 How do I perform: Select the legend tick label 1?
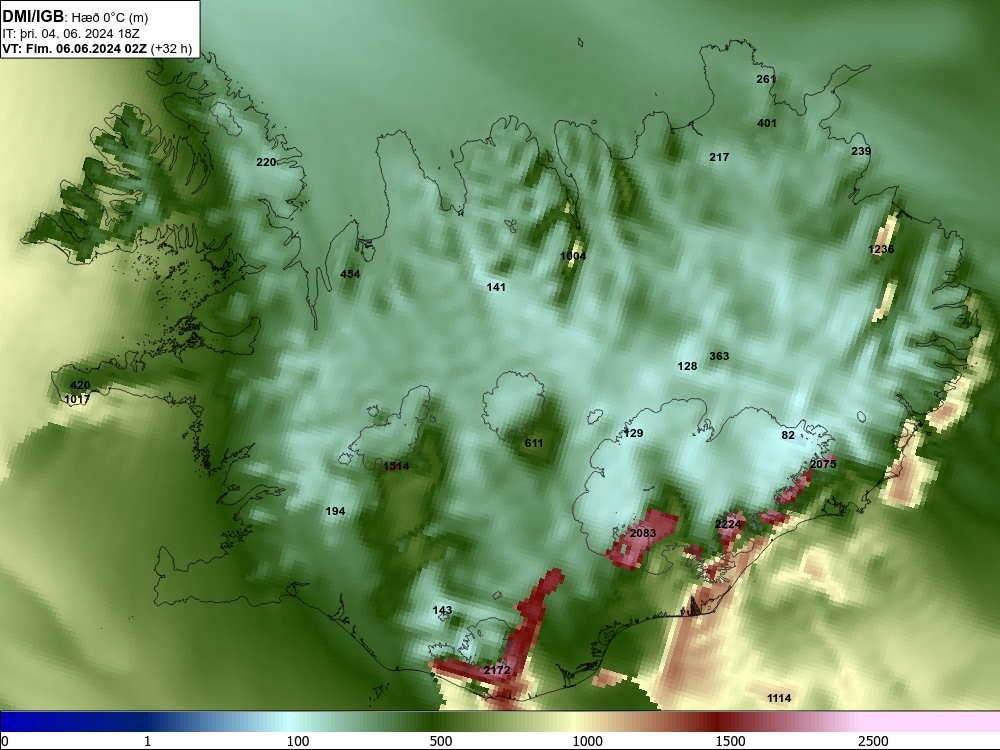click(x=147, y=741)
